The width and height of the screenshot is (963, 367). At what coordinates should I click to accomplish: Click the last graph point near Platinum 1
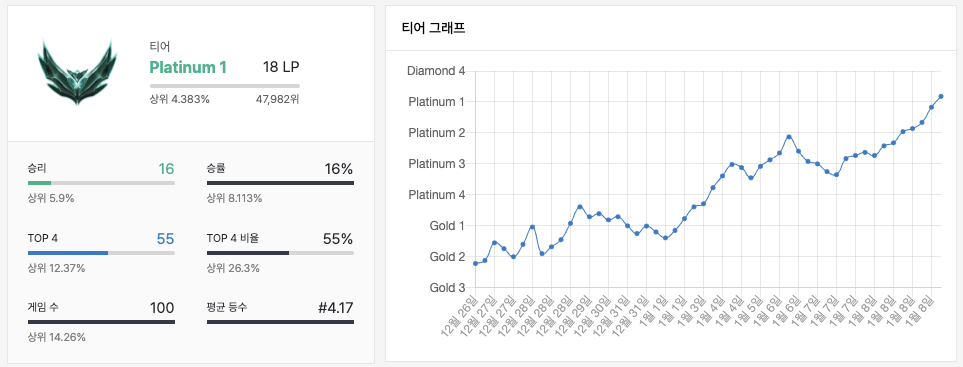[x=941, y=96]
